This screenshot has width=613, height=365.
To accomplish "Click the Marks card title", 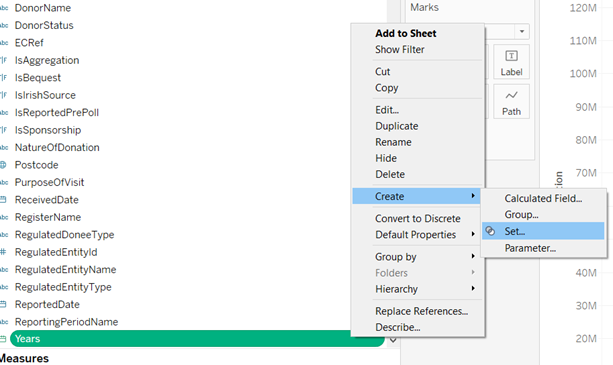I will 424,7.
